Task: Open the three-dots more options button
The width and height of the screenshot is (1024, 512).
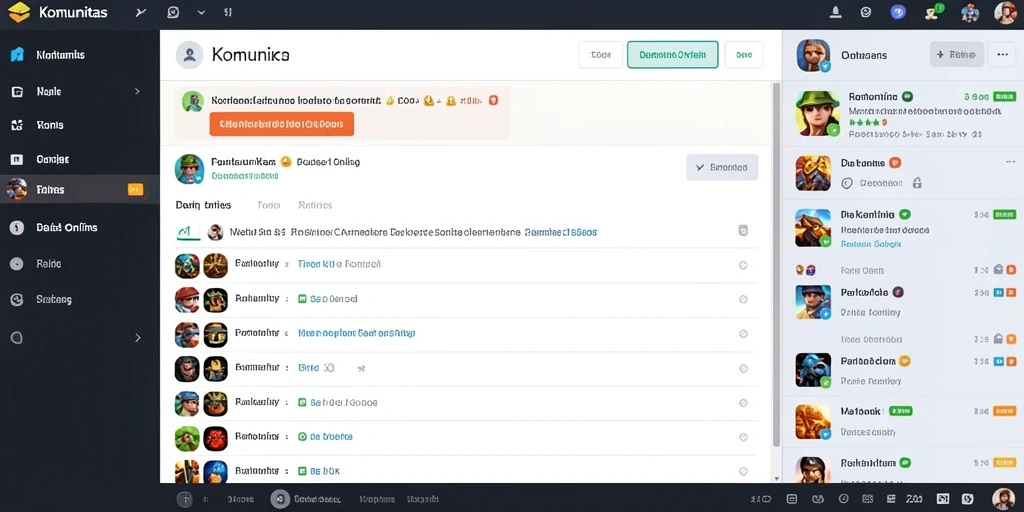Action: click(x=1002, y=55)
